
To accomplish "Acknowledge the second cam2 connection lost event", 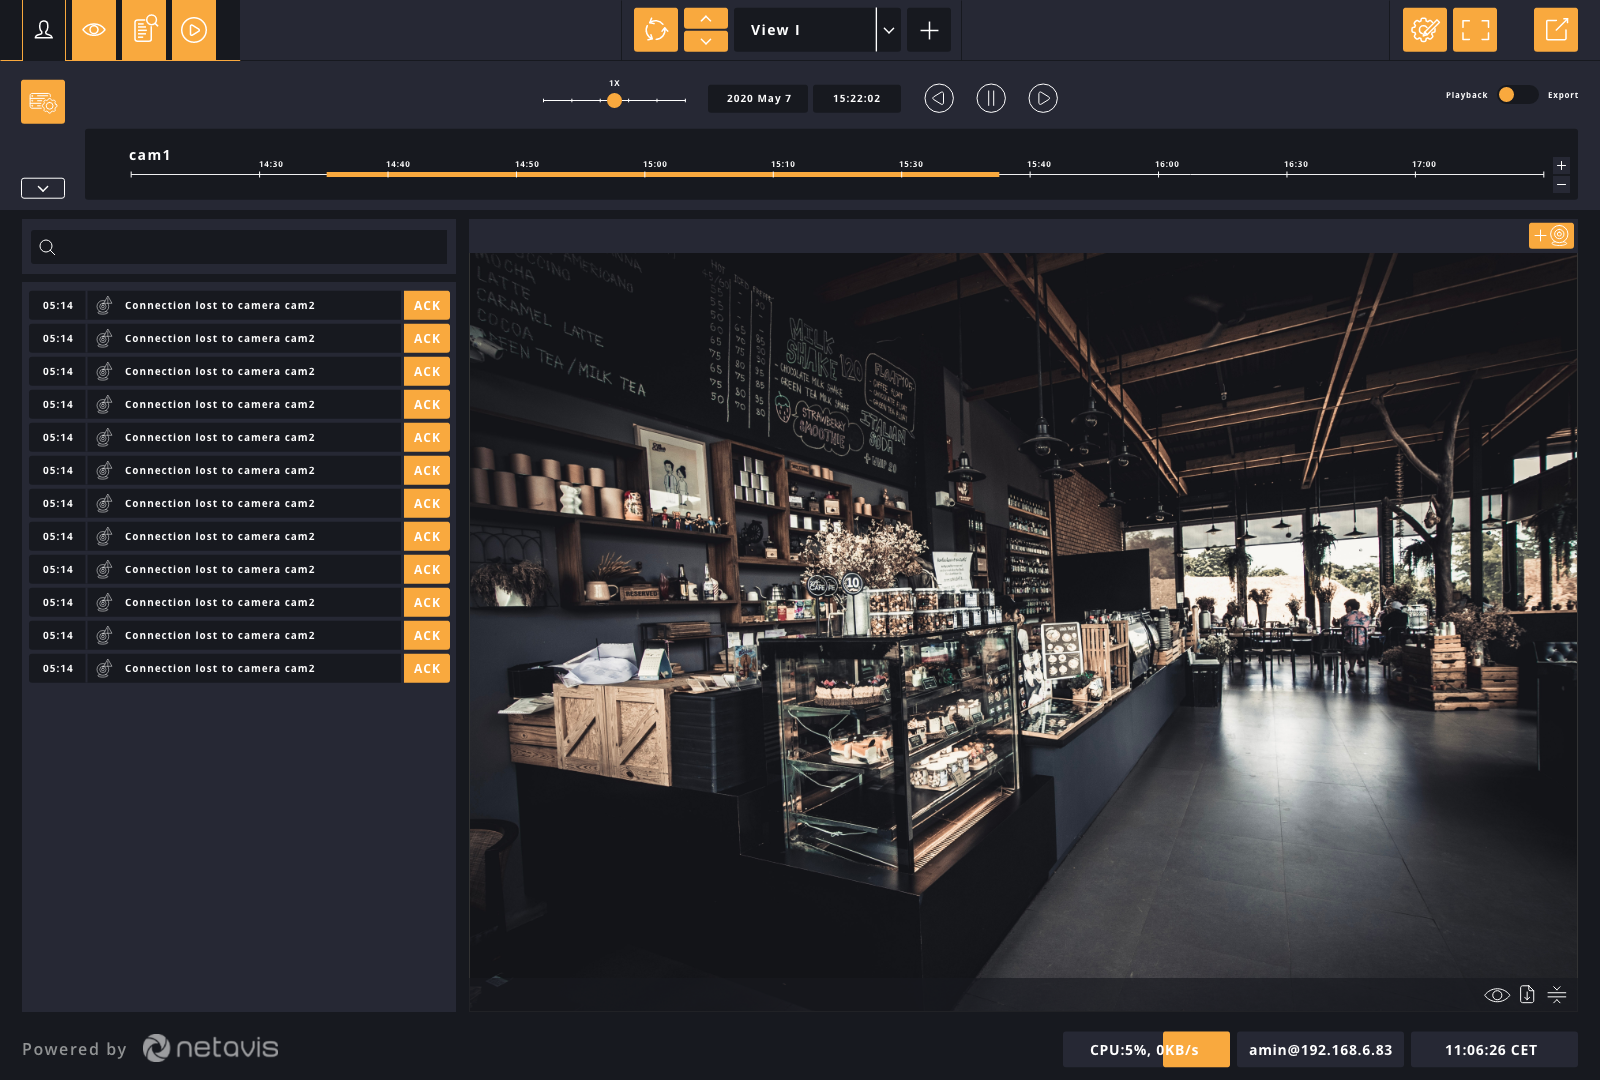I will point(427,339).
